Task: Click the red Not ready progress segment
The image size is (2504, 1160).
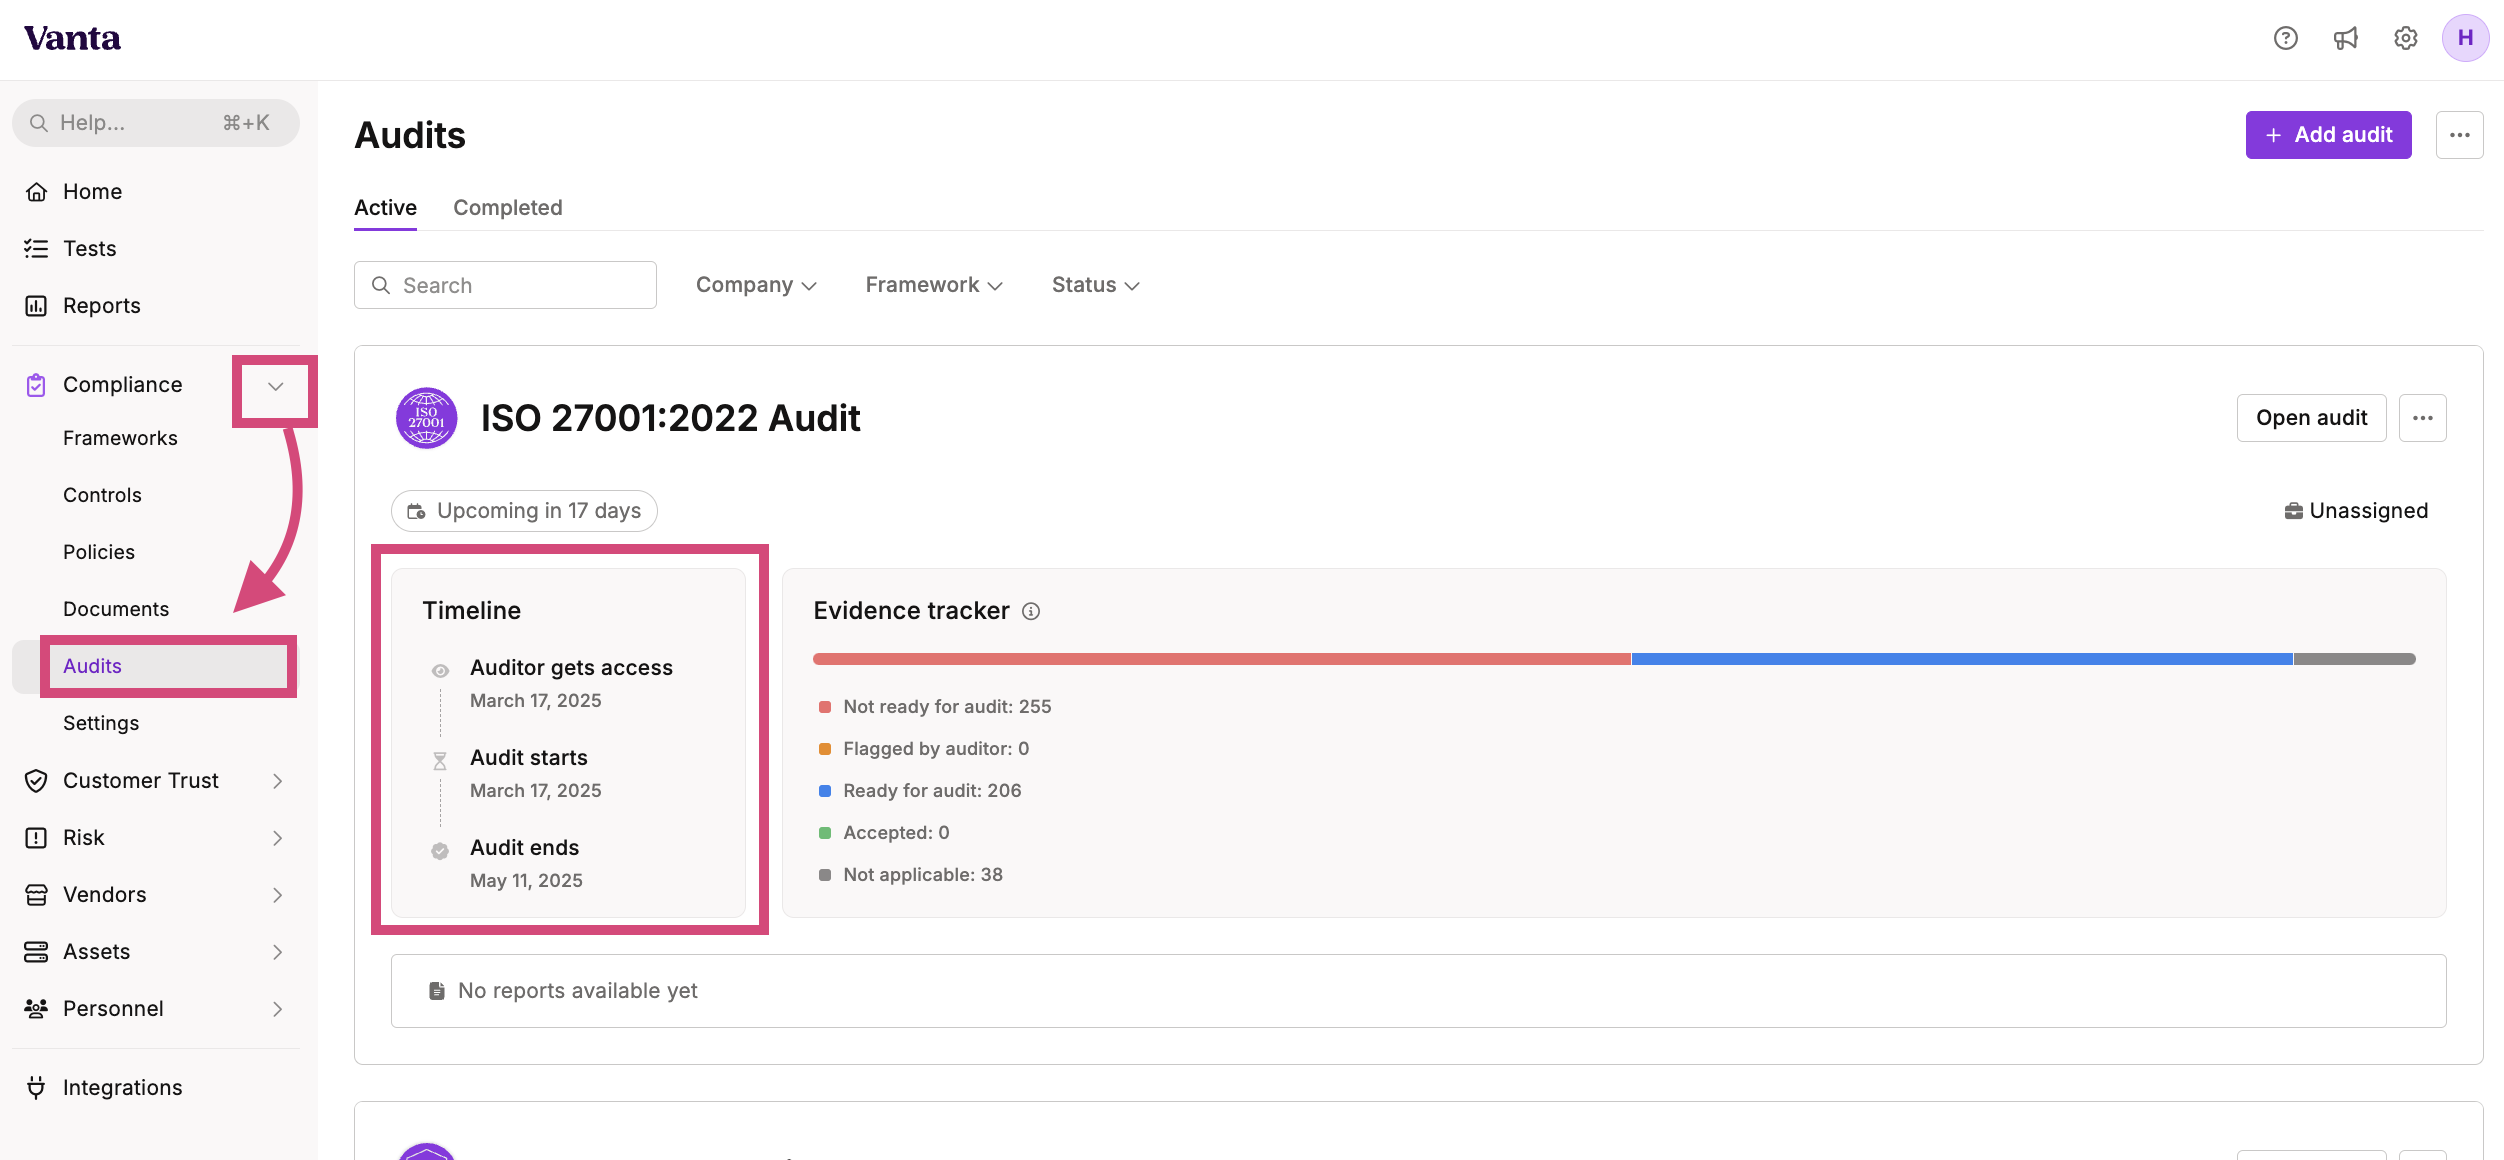Action: click(x=1222, y=659)
